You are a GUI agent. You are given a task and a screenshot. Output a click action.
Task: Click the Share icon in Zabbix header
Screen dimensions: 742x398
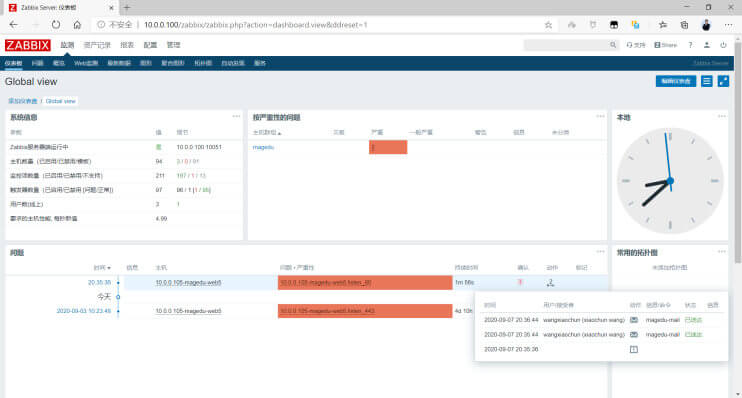coord(665,45)
